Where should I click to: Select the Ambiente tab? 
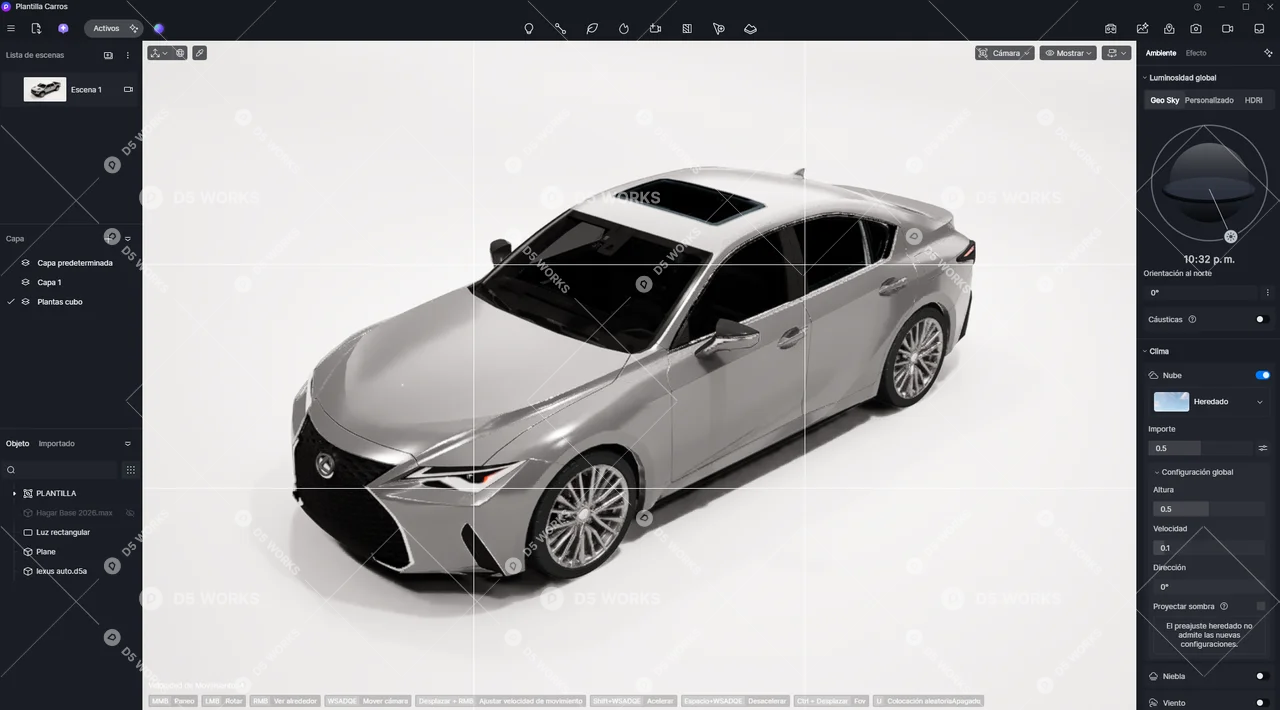click(x=1161, y=53)
